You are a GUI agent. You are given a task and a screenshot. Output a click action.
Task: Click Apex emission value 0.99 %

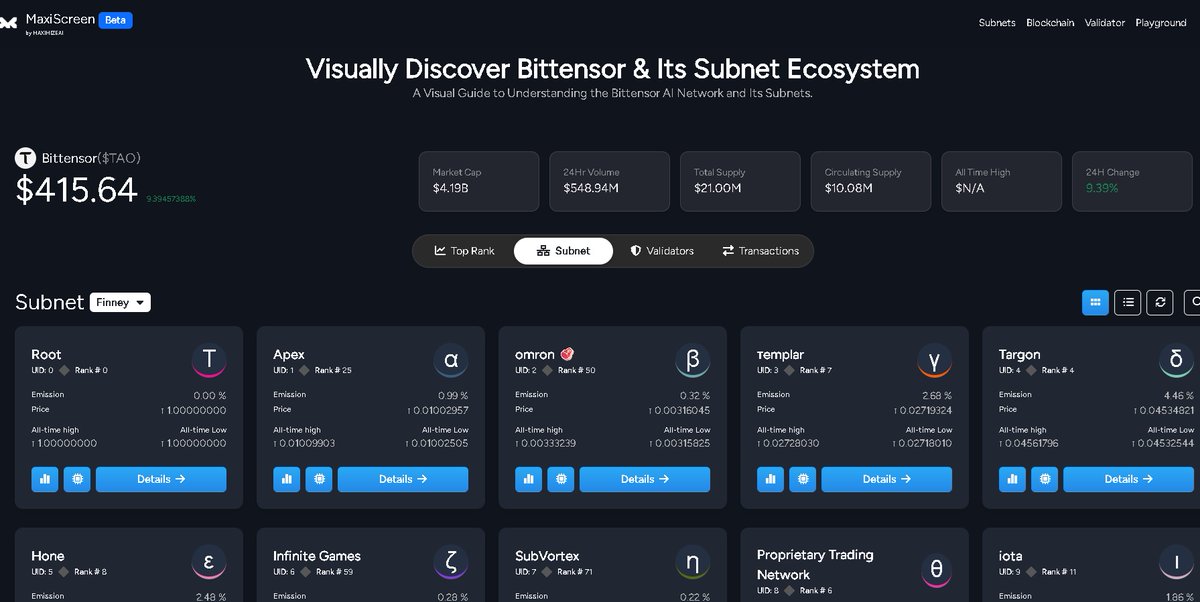click(x=451, y=396)
